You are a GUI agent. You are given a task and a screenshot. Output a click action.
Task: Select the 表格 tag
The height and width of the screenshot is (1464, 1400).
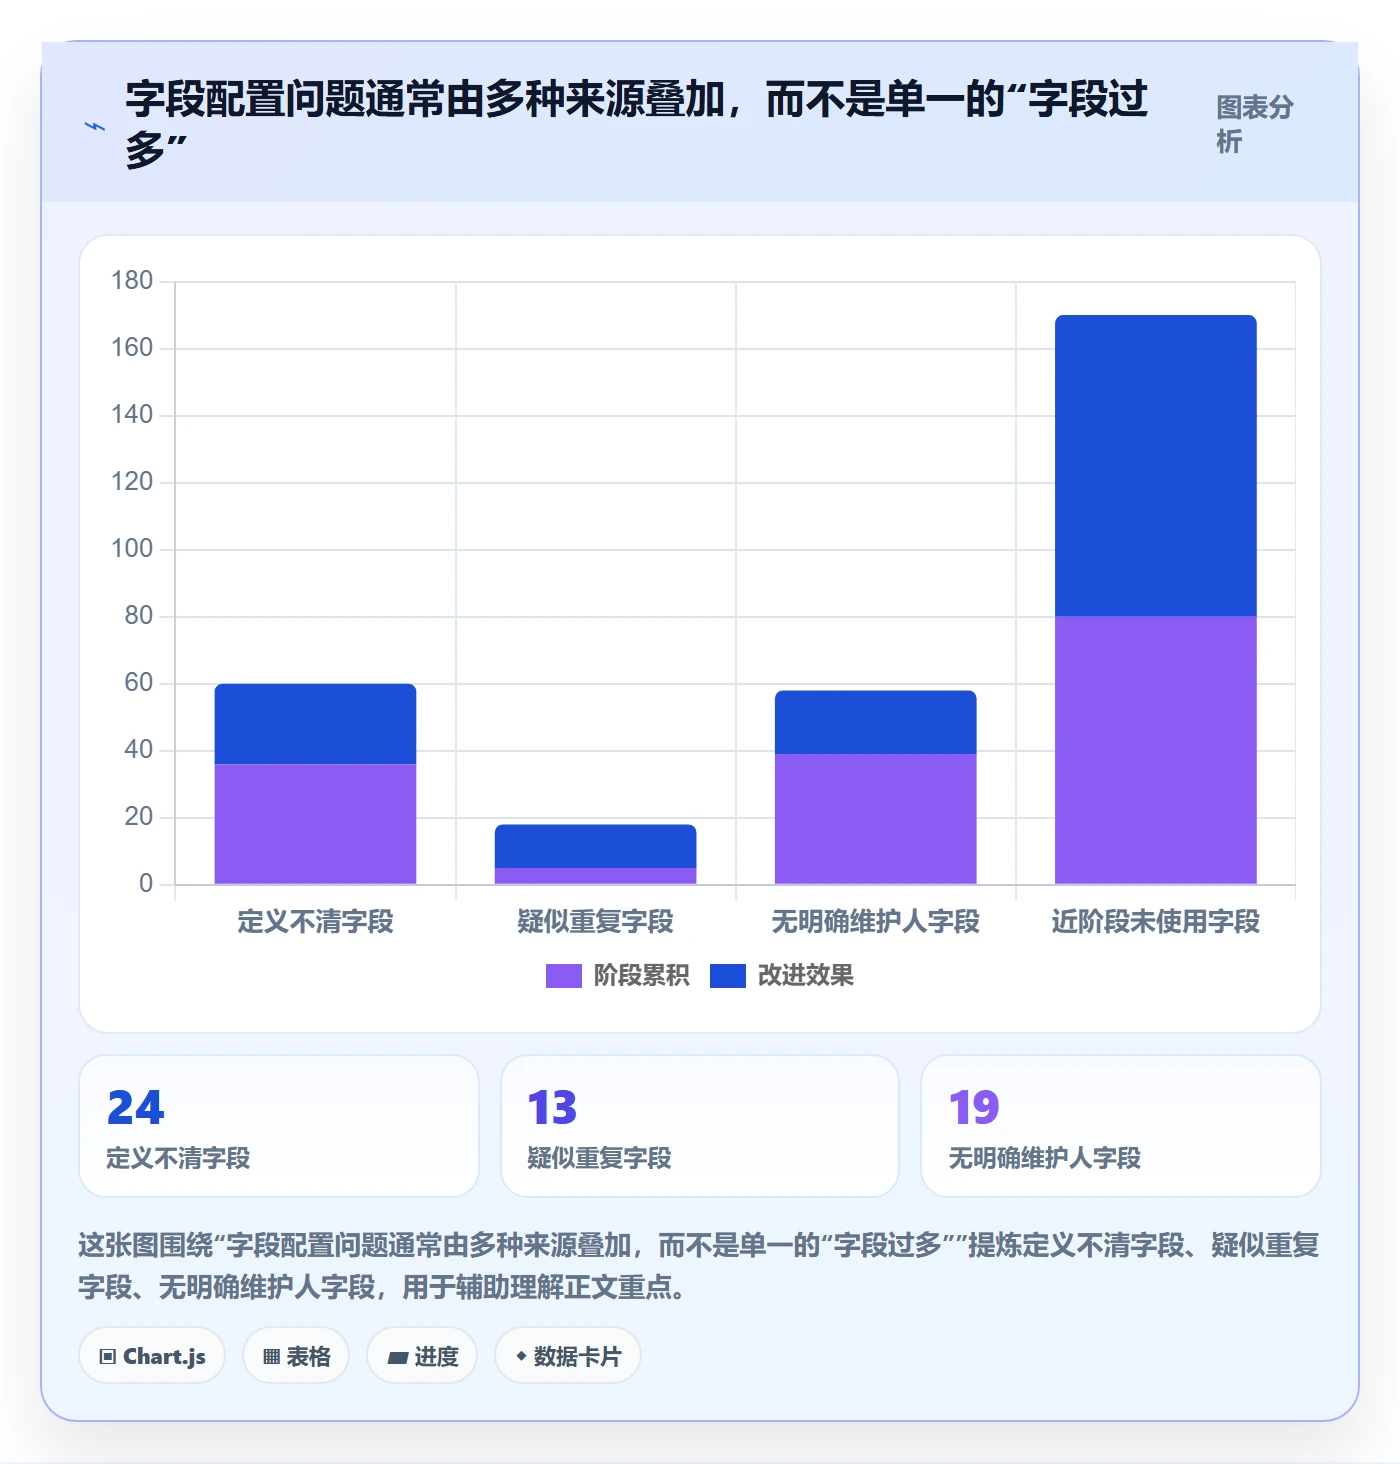[x=296, y=1356]
